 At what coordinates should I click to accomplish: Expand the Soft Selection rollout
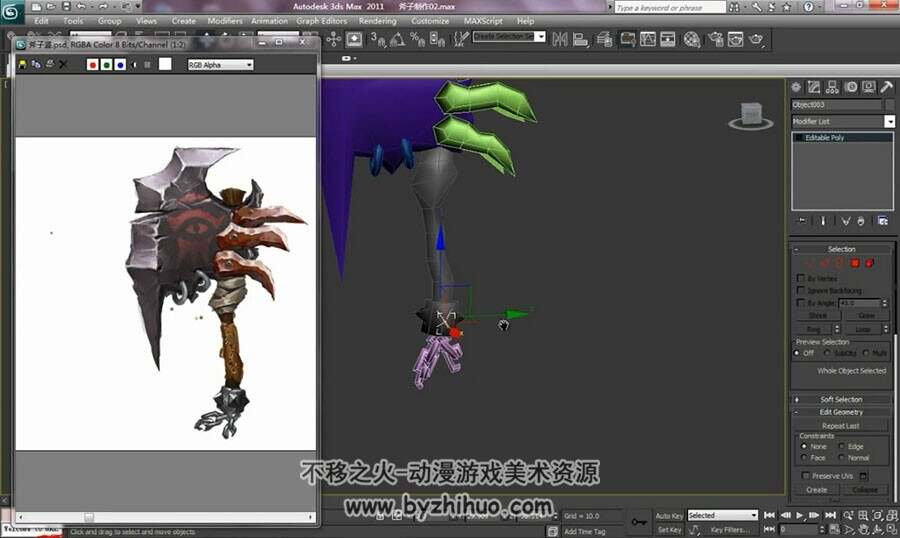pos(841,399)
